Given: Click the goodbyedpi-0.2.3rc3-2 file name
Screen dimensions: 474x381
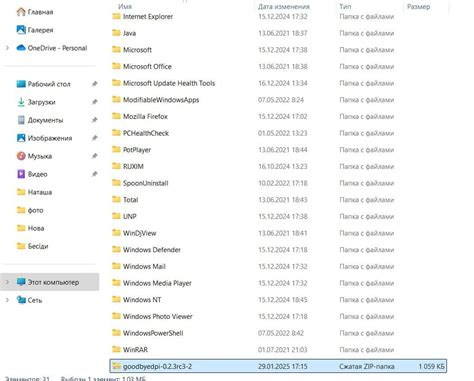Looking at the screenshot, I should pos(157,366).
